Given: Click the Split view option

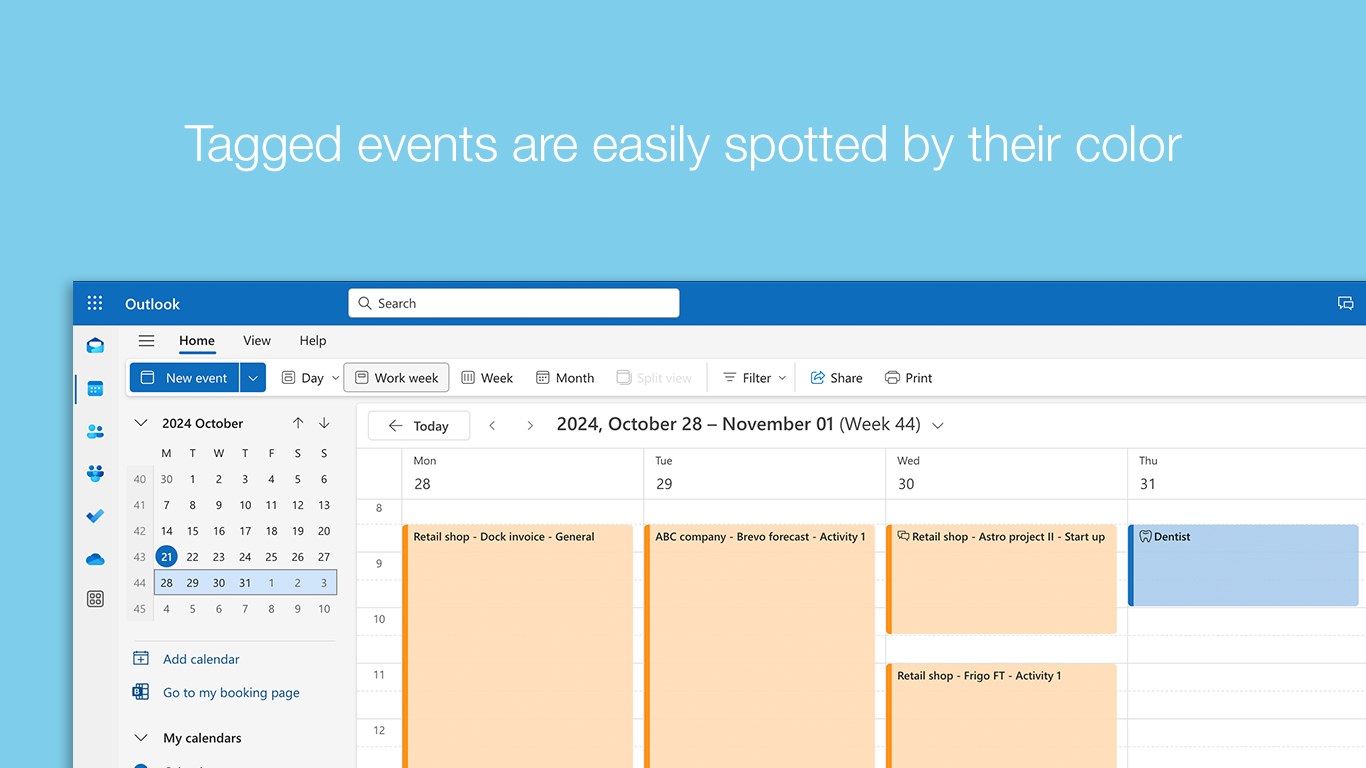Looking at the screenshot, I should pyautogui.click(x=654, y=378).
